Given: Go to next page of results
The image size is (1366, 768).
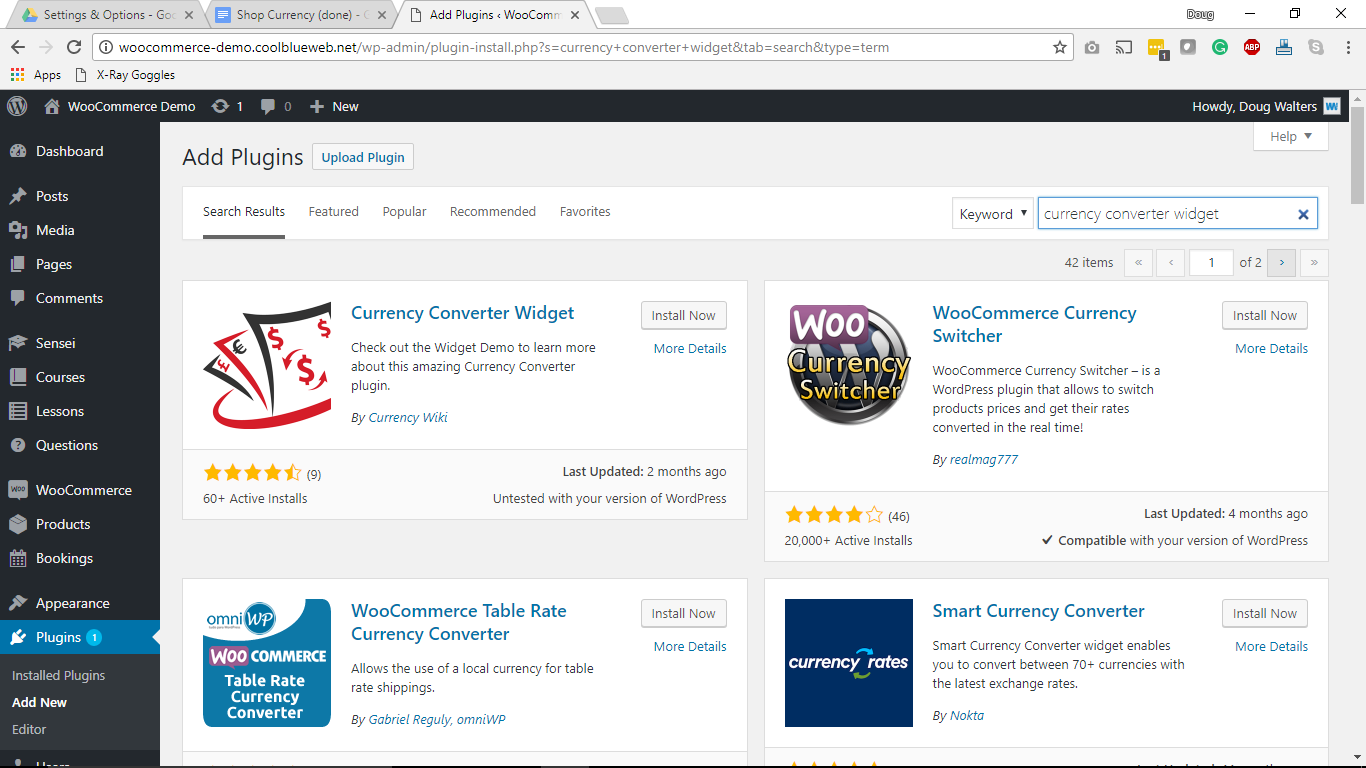Looking at the screenshot, I should (1281, 262).
